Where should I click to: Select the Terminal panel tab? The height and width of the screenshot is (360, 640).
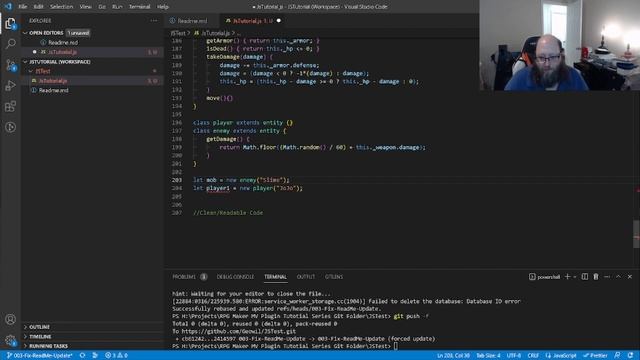coord(276,277)
